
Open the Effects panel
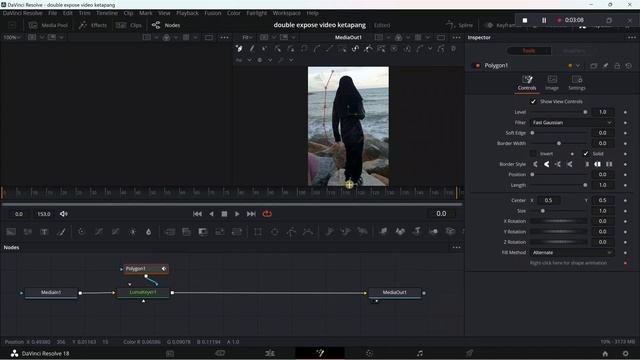point(93,25)
